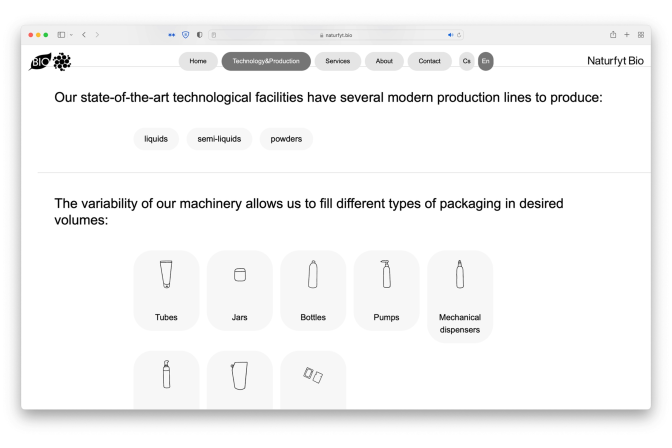672x448 pixels.
Task: Reload the page with the refresh icon
Action: click(x=459, y=35)
